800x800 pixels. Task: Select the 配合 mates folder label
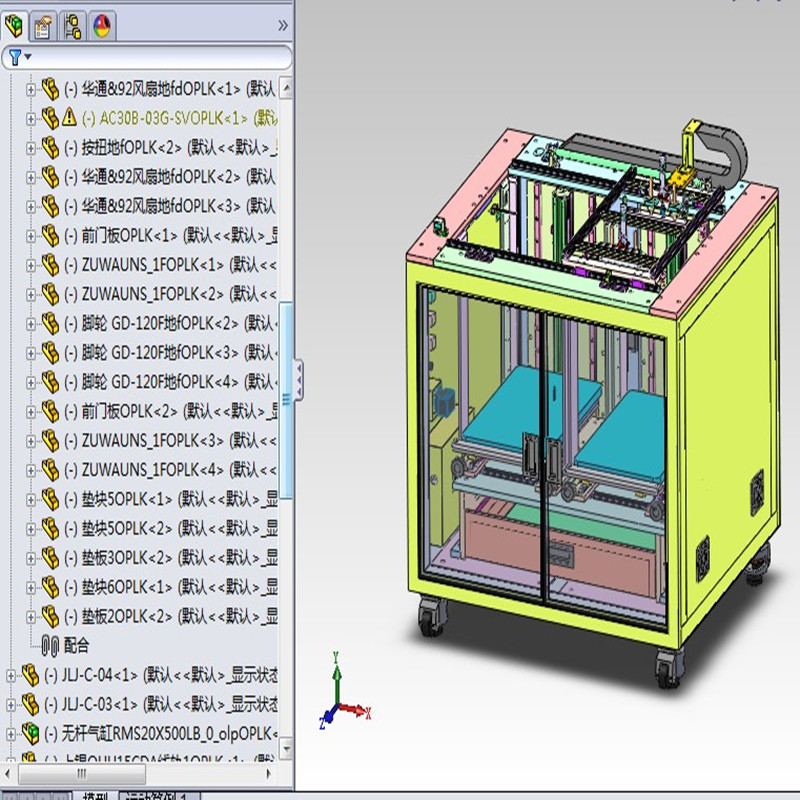tap(76, 646)
